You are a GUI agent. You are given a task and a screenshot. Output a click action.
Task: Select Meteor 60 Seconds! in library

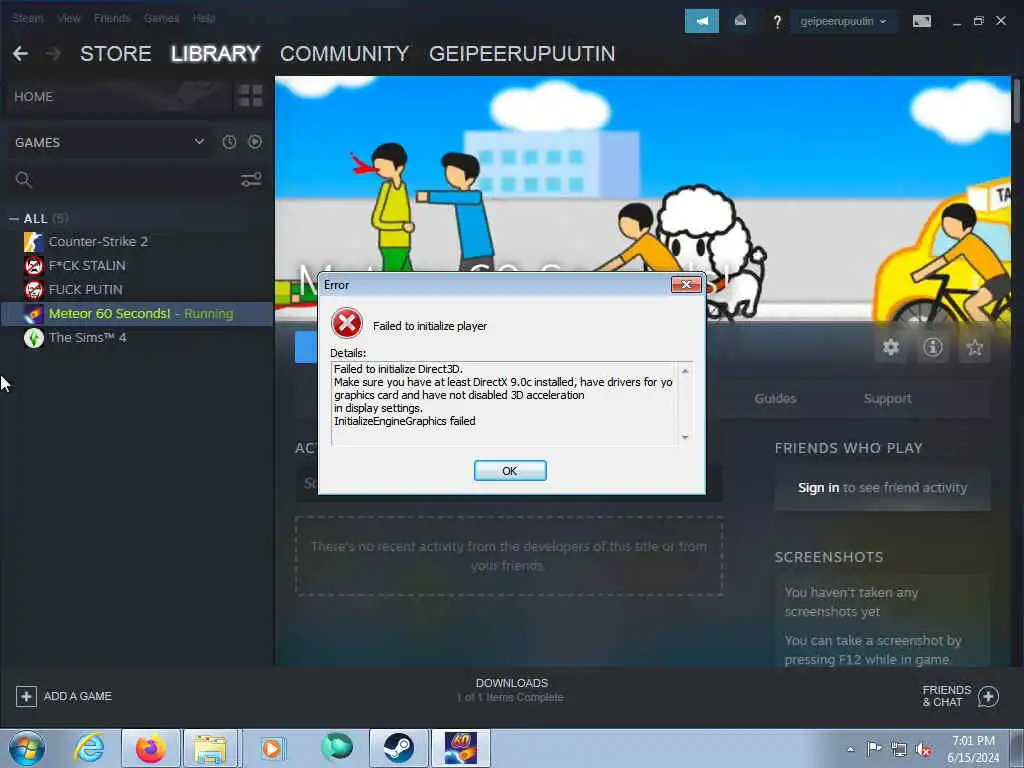click(137, 313)
